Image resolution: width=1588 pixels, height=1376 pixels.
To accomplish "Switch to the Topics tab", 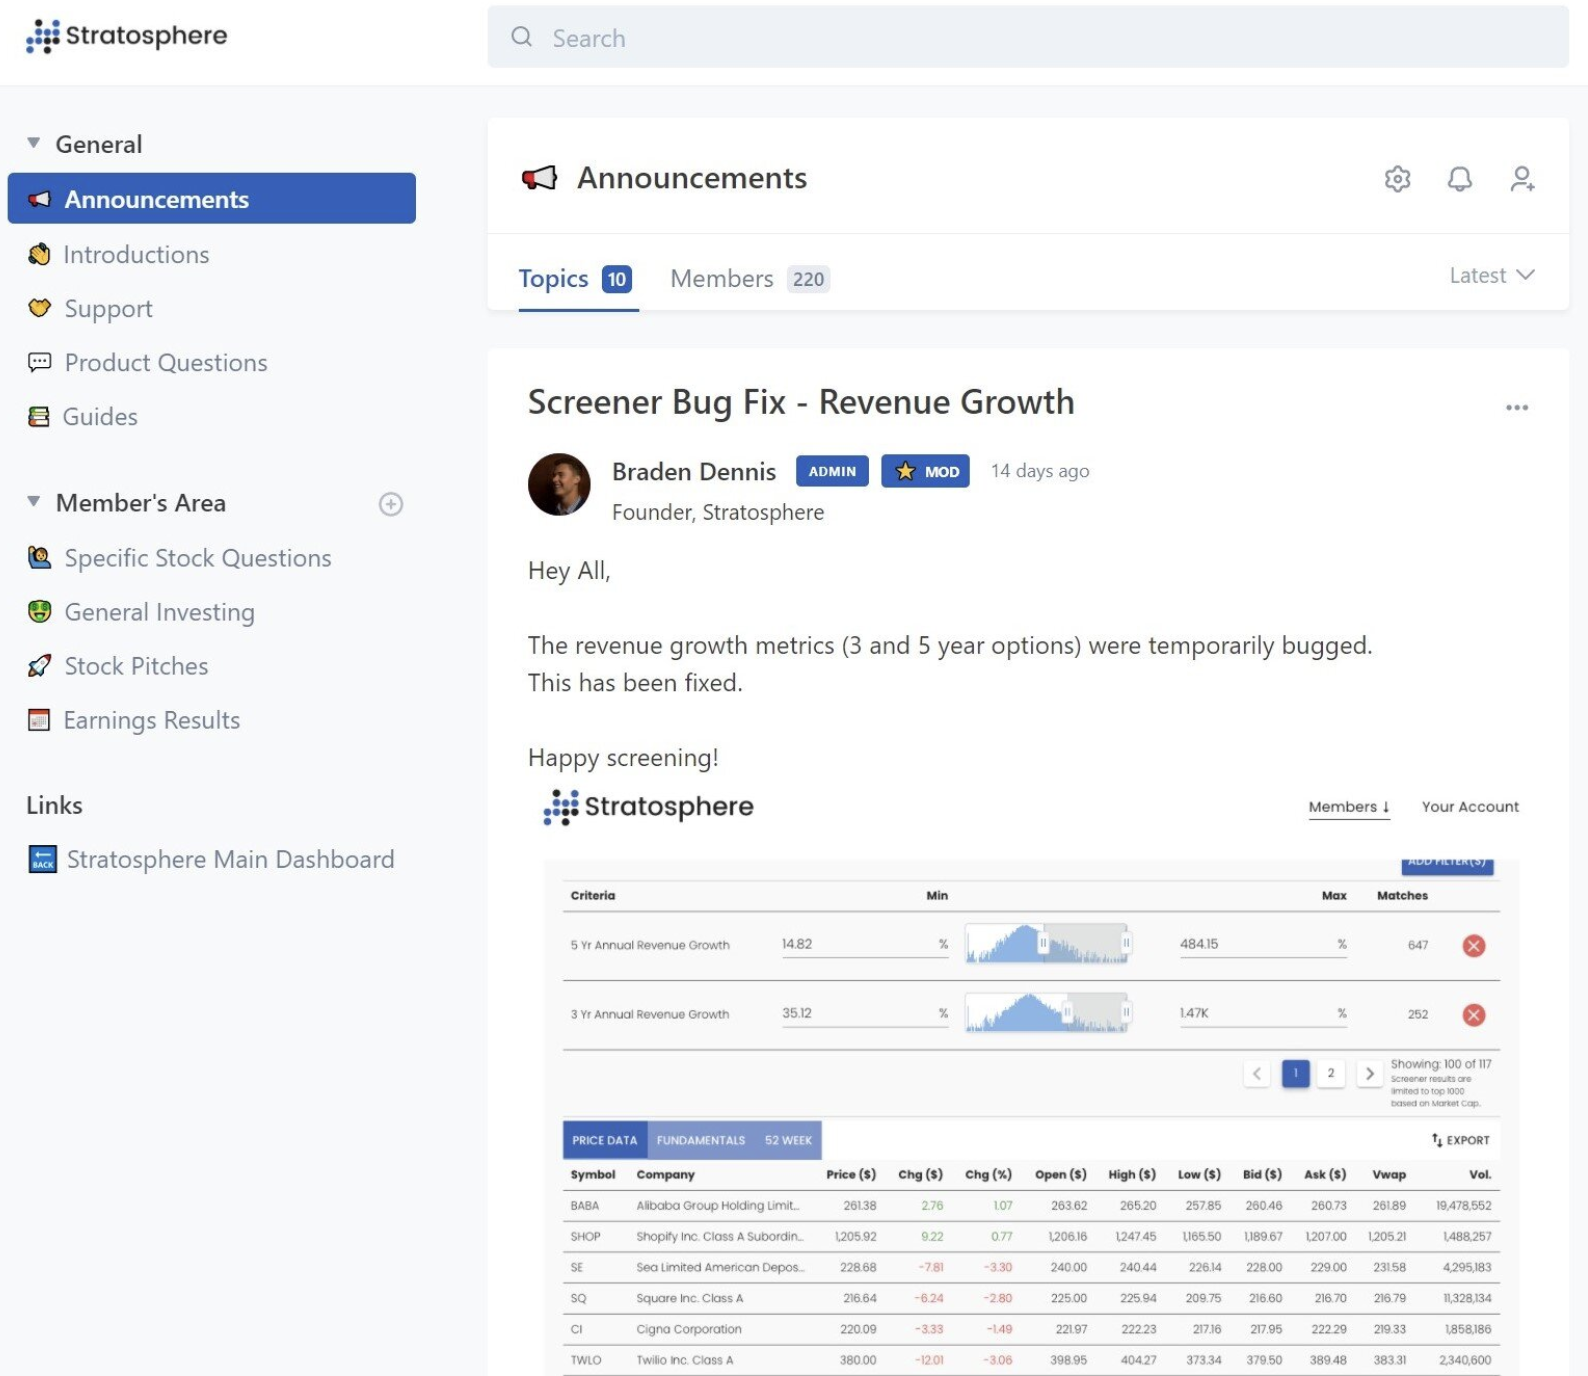I will coord(575,279).
